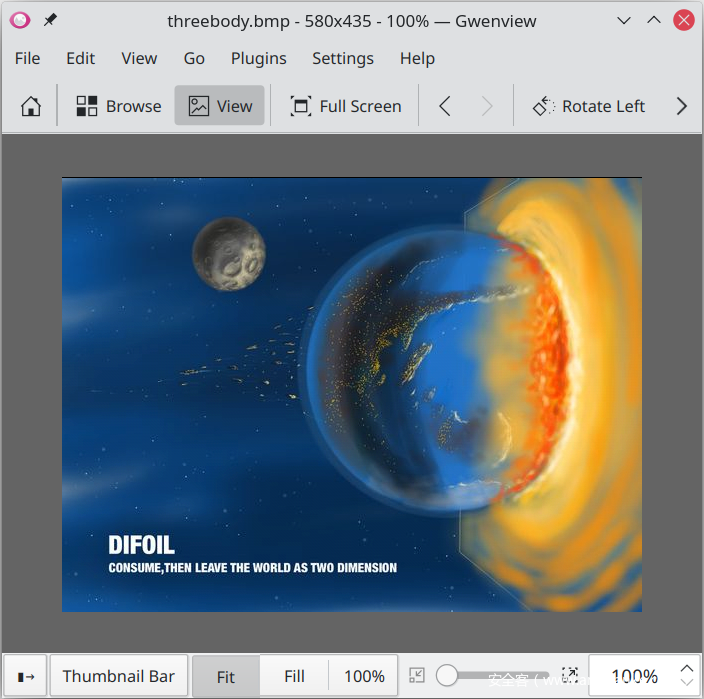Image resolution: width=704 pixels, height=699 pixels.
Task: Select the Fill zoom button
Action: click(294, 677)
